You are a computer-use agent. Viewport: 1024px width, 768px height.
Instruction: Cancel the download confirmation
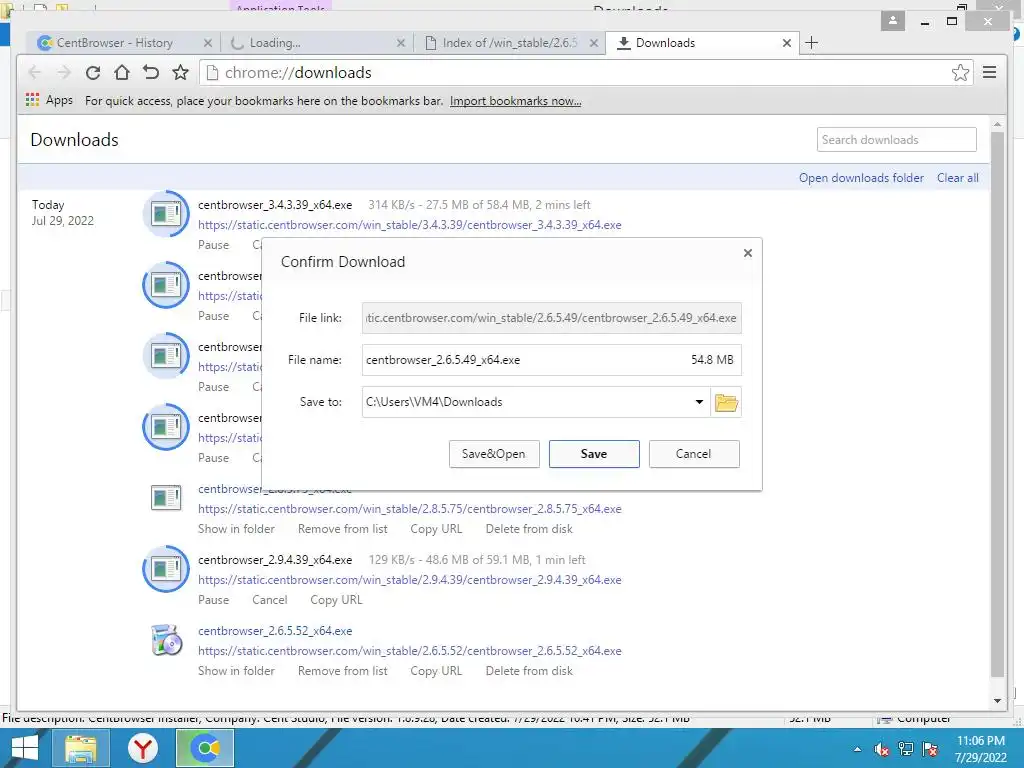(694, 454)
